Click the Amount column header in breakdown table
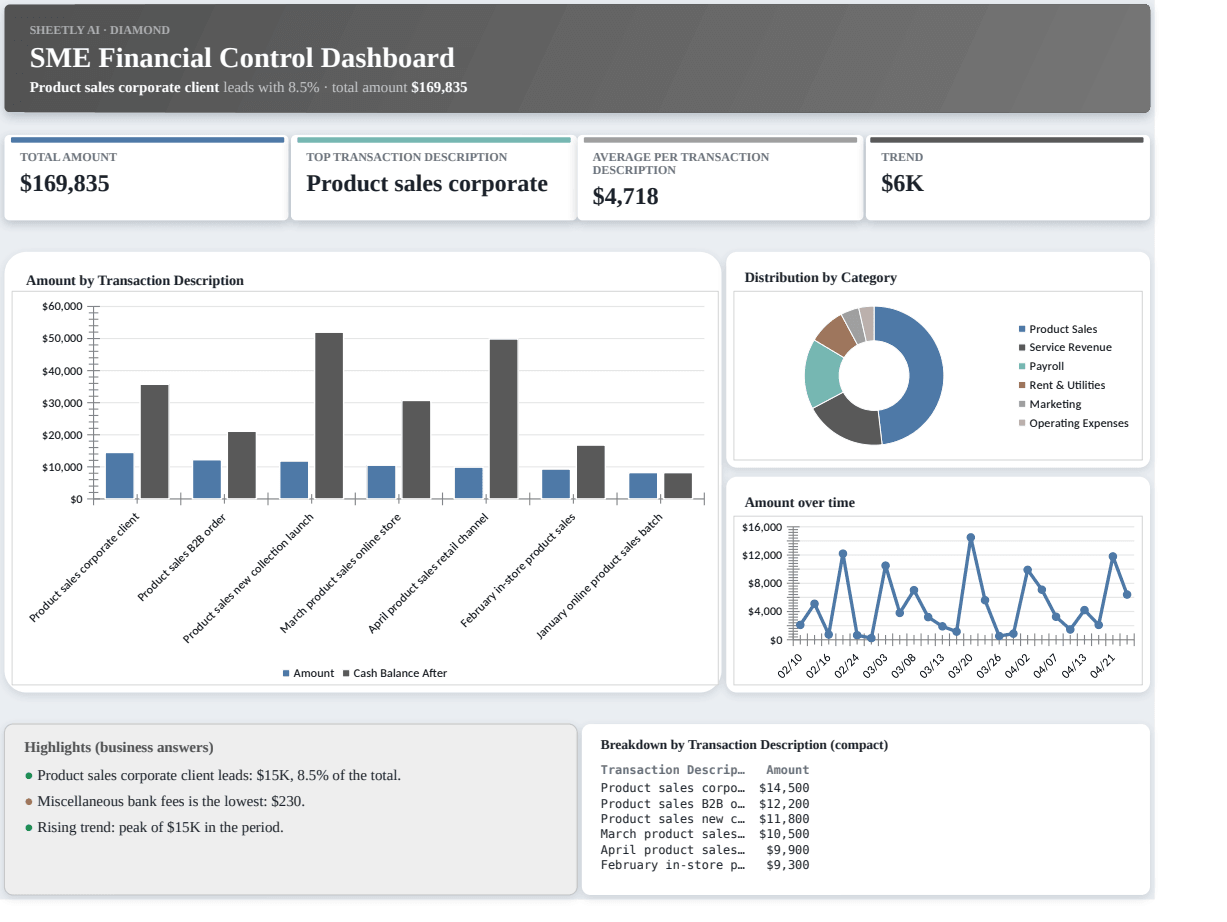This screenshot has height=922, width=1227. tap(788, 770)
